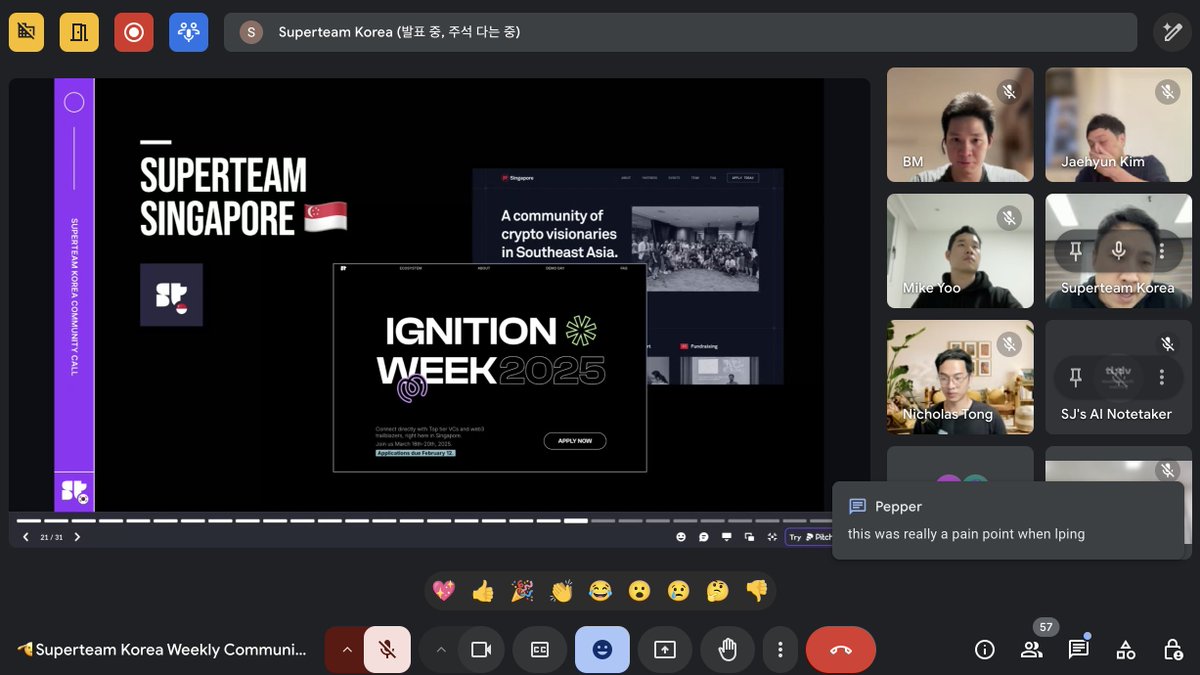
Task: Open the chat panel icon
Action: point(1078,650)
